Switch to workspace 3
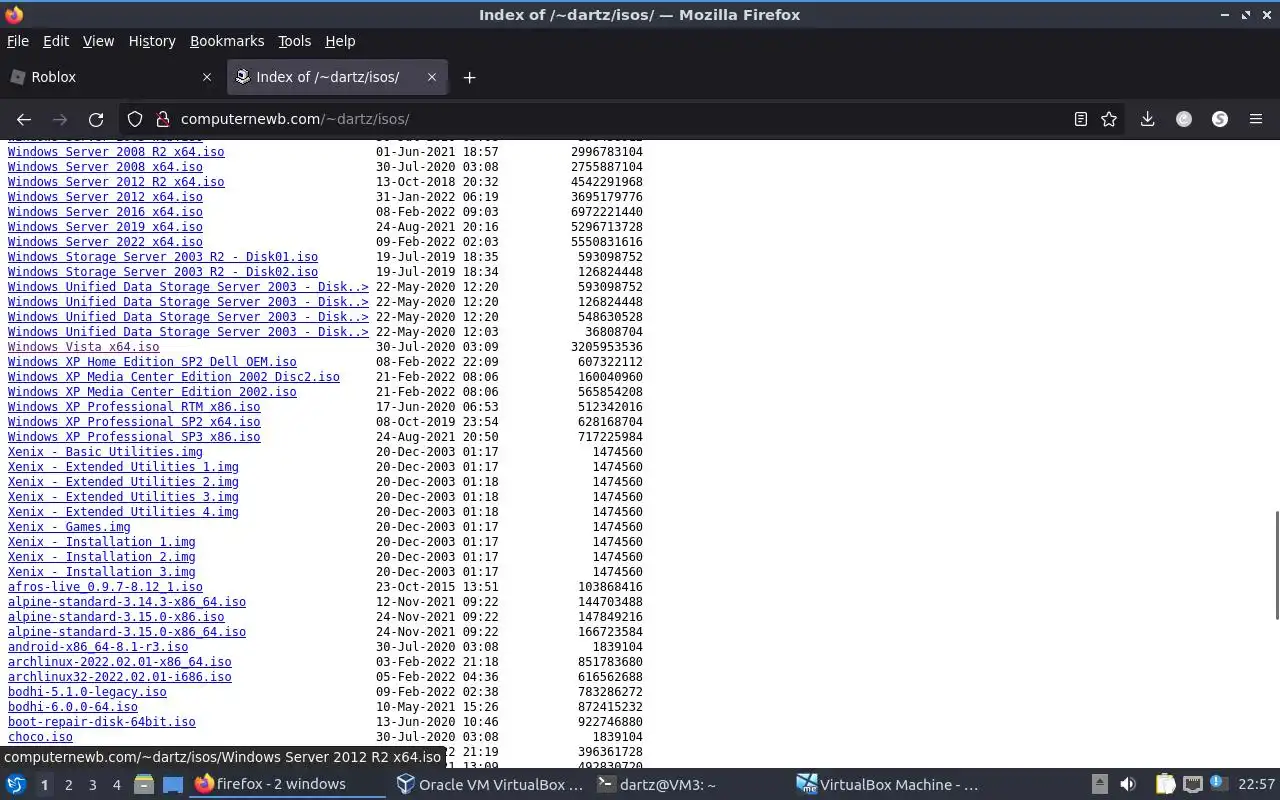Image resolution: width=1280 pixels, height=800 pixels. pyautogui.click(x=92, y=785)
